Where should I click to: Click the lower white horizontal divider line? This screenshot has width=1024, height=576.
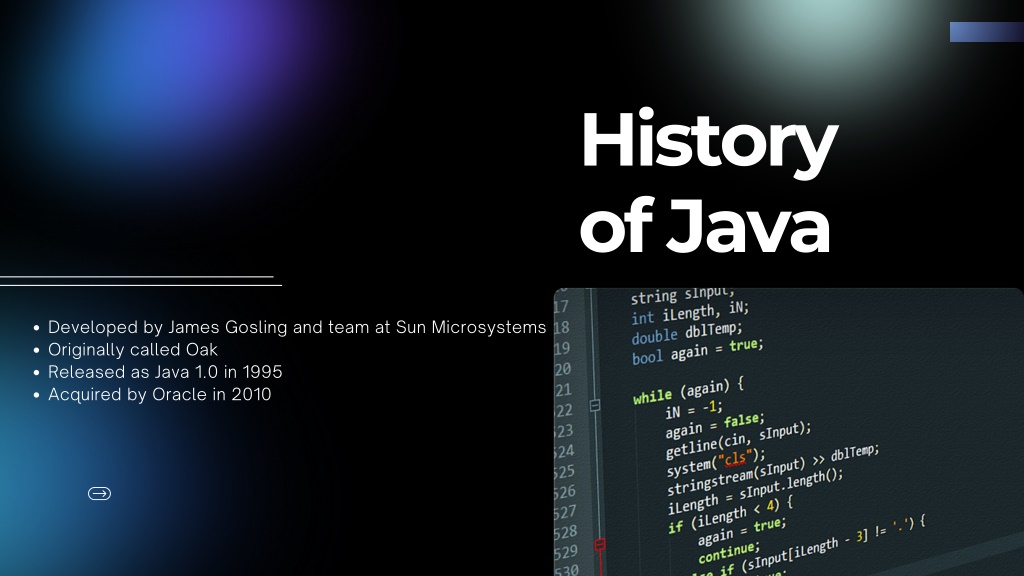[x=141, y=285]
